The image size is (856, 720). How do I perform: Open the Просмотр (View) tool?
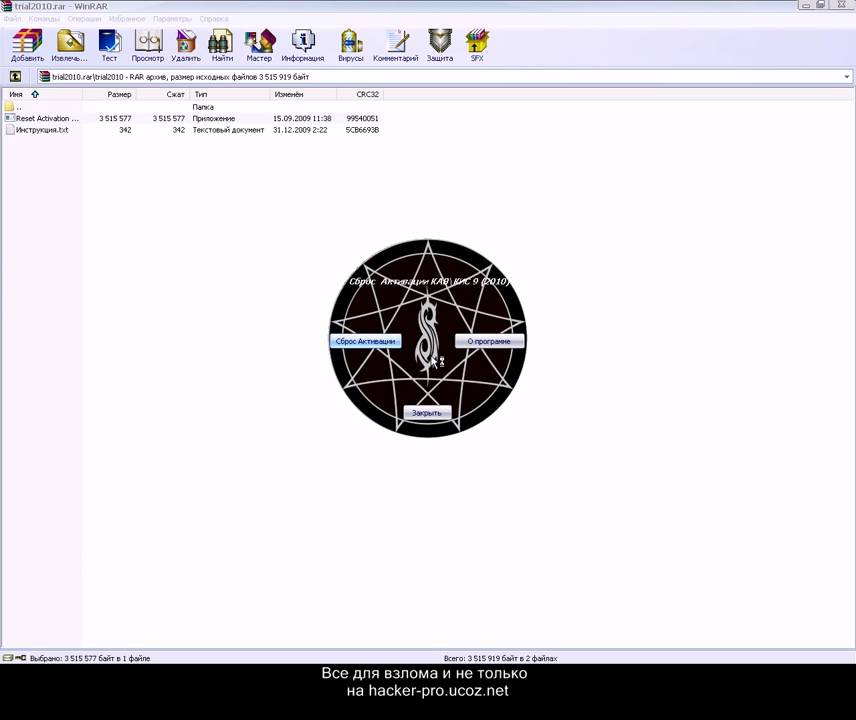(x=148, y=45)
